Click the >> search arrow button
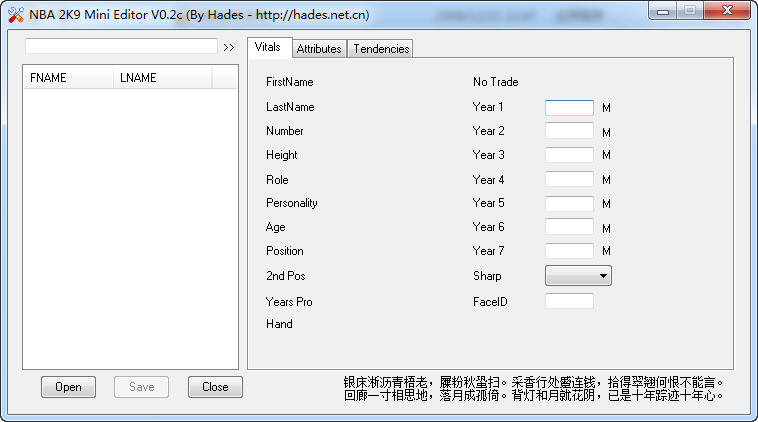Viewport: 758px width, 422px height. [229, 47]
